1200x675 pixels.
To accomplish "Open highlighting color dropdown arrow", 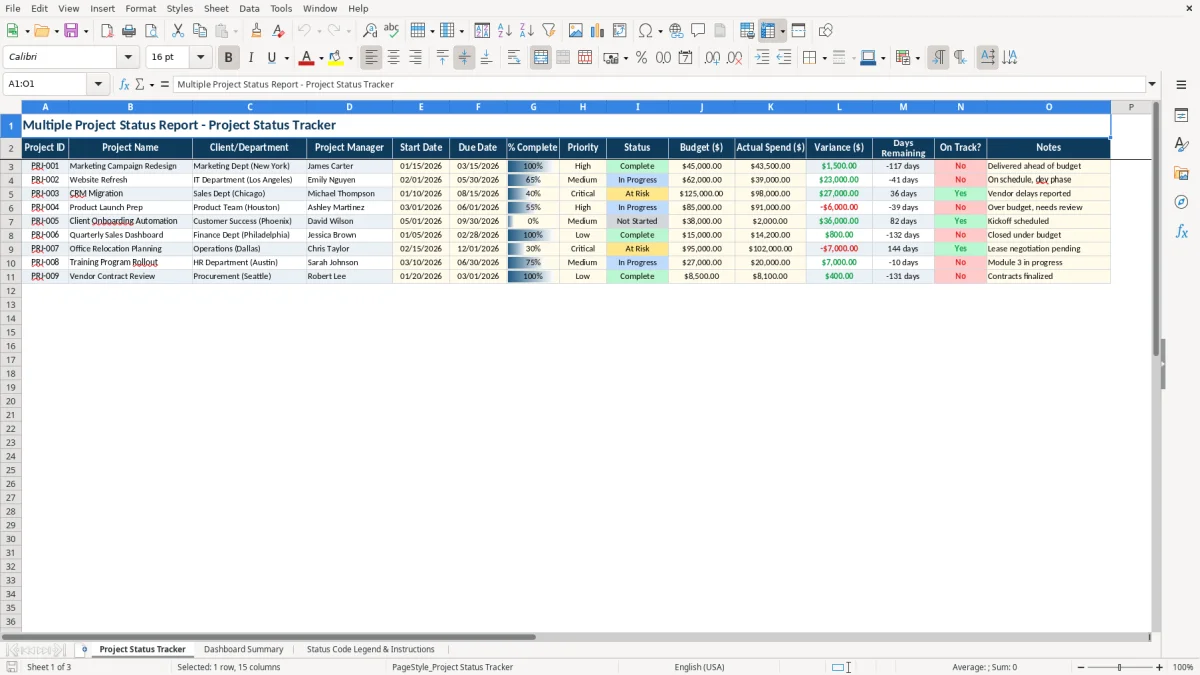I will [x=350, y=58].
